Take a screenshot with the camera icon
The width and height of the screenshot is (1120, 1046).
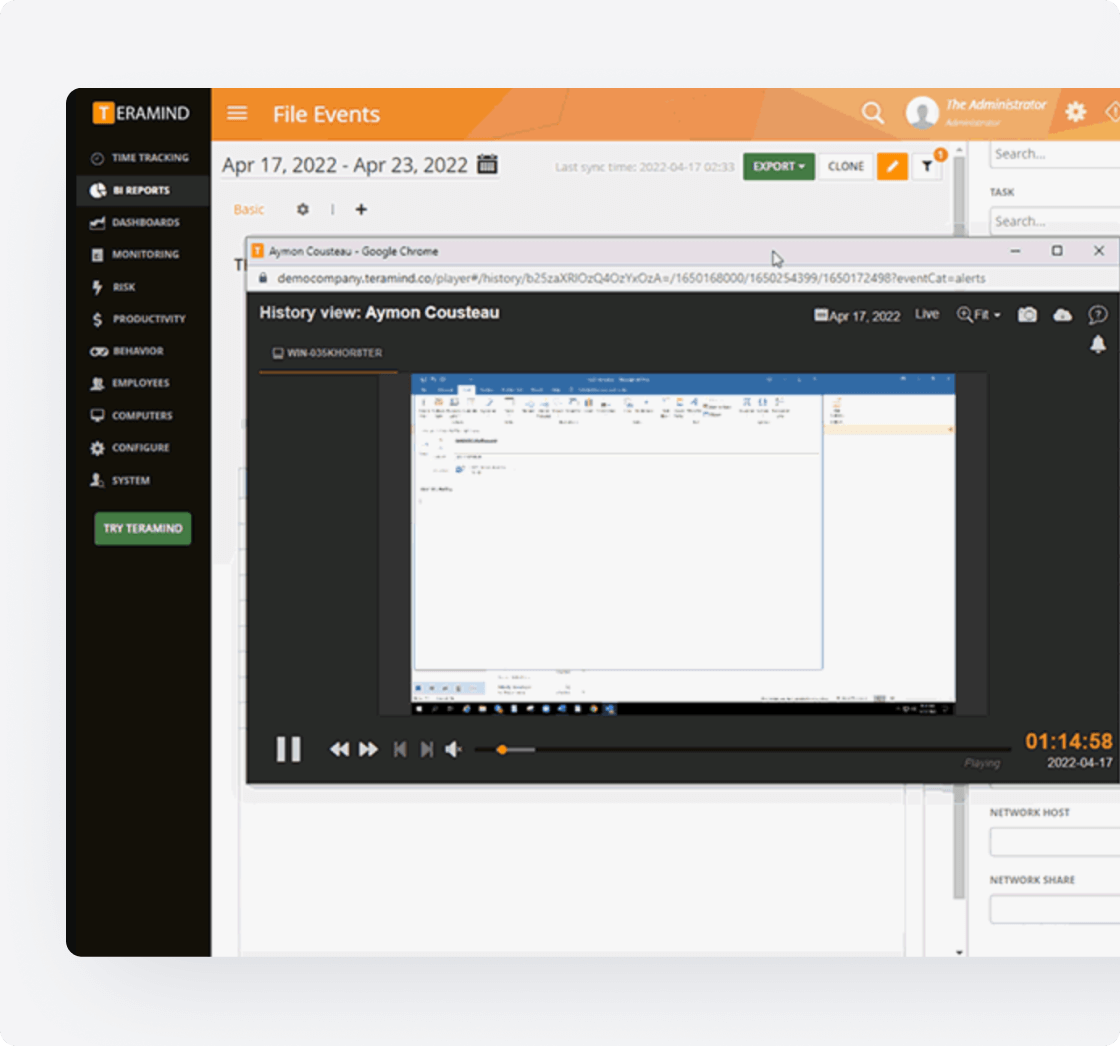pos(1028,314)
